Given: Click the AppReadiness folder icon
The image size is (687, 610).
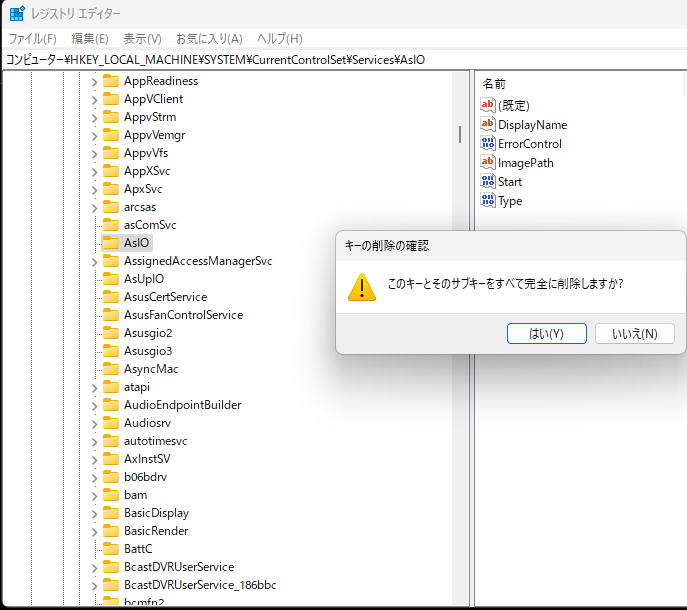Looking at the screenshot, I should click(111, 81).
